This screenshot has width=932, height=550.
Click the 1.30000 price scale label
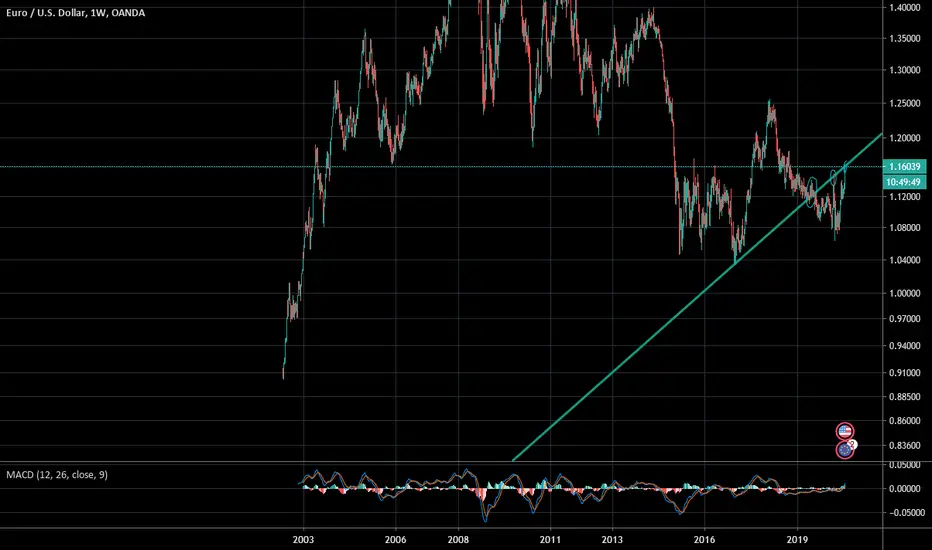[905, 70]
